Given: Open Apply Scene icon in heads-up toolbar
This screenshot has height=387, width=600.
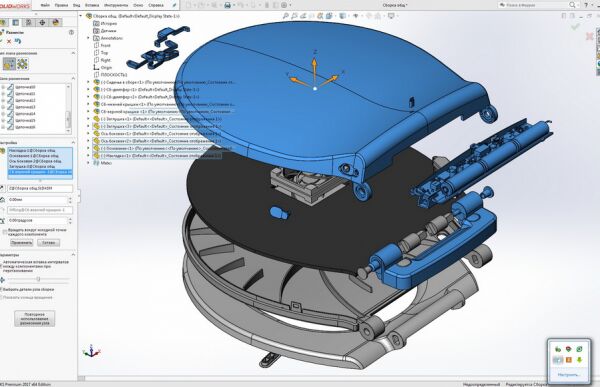Looking at the screenshot, I should click(378, 16).
